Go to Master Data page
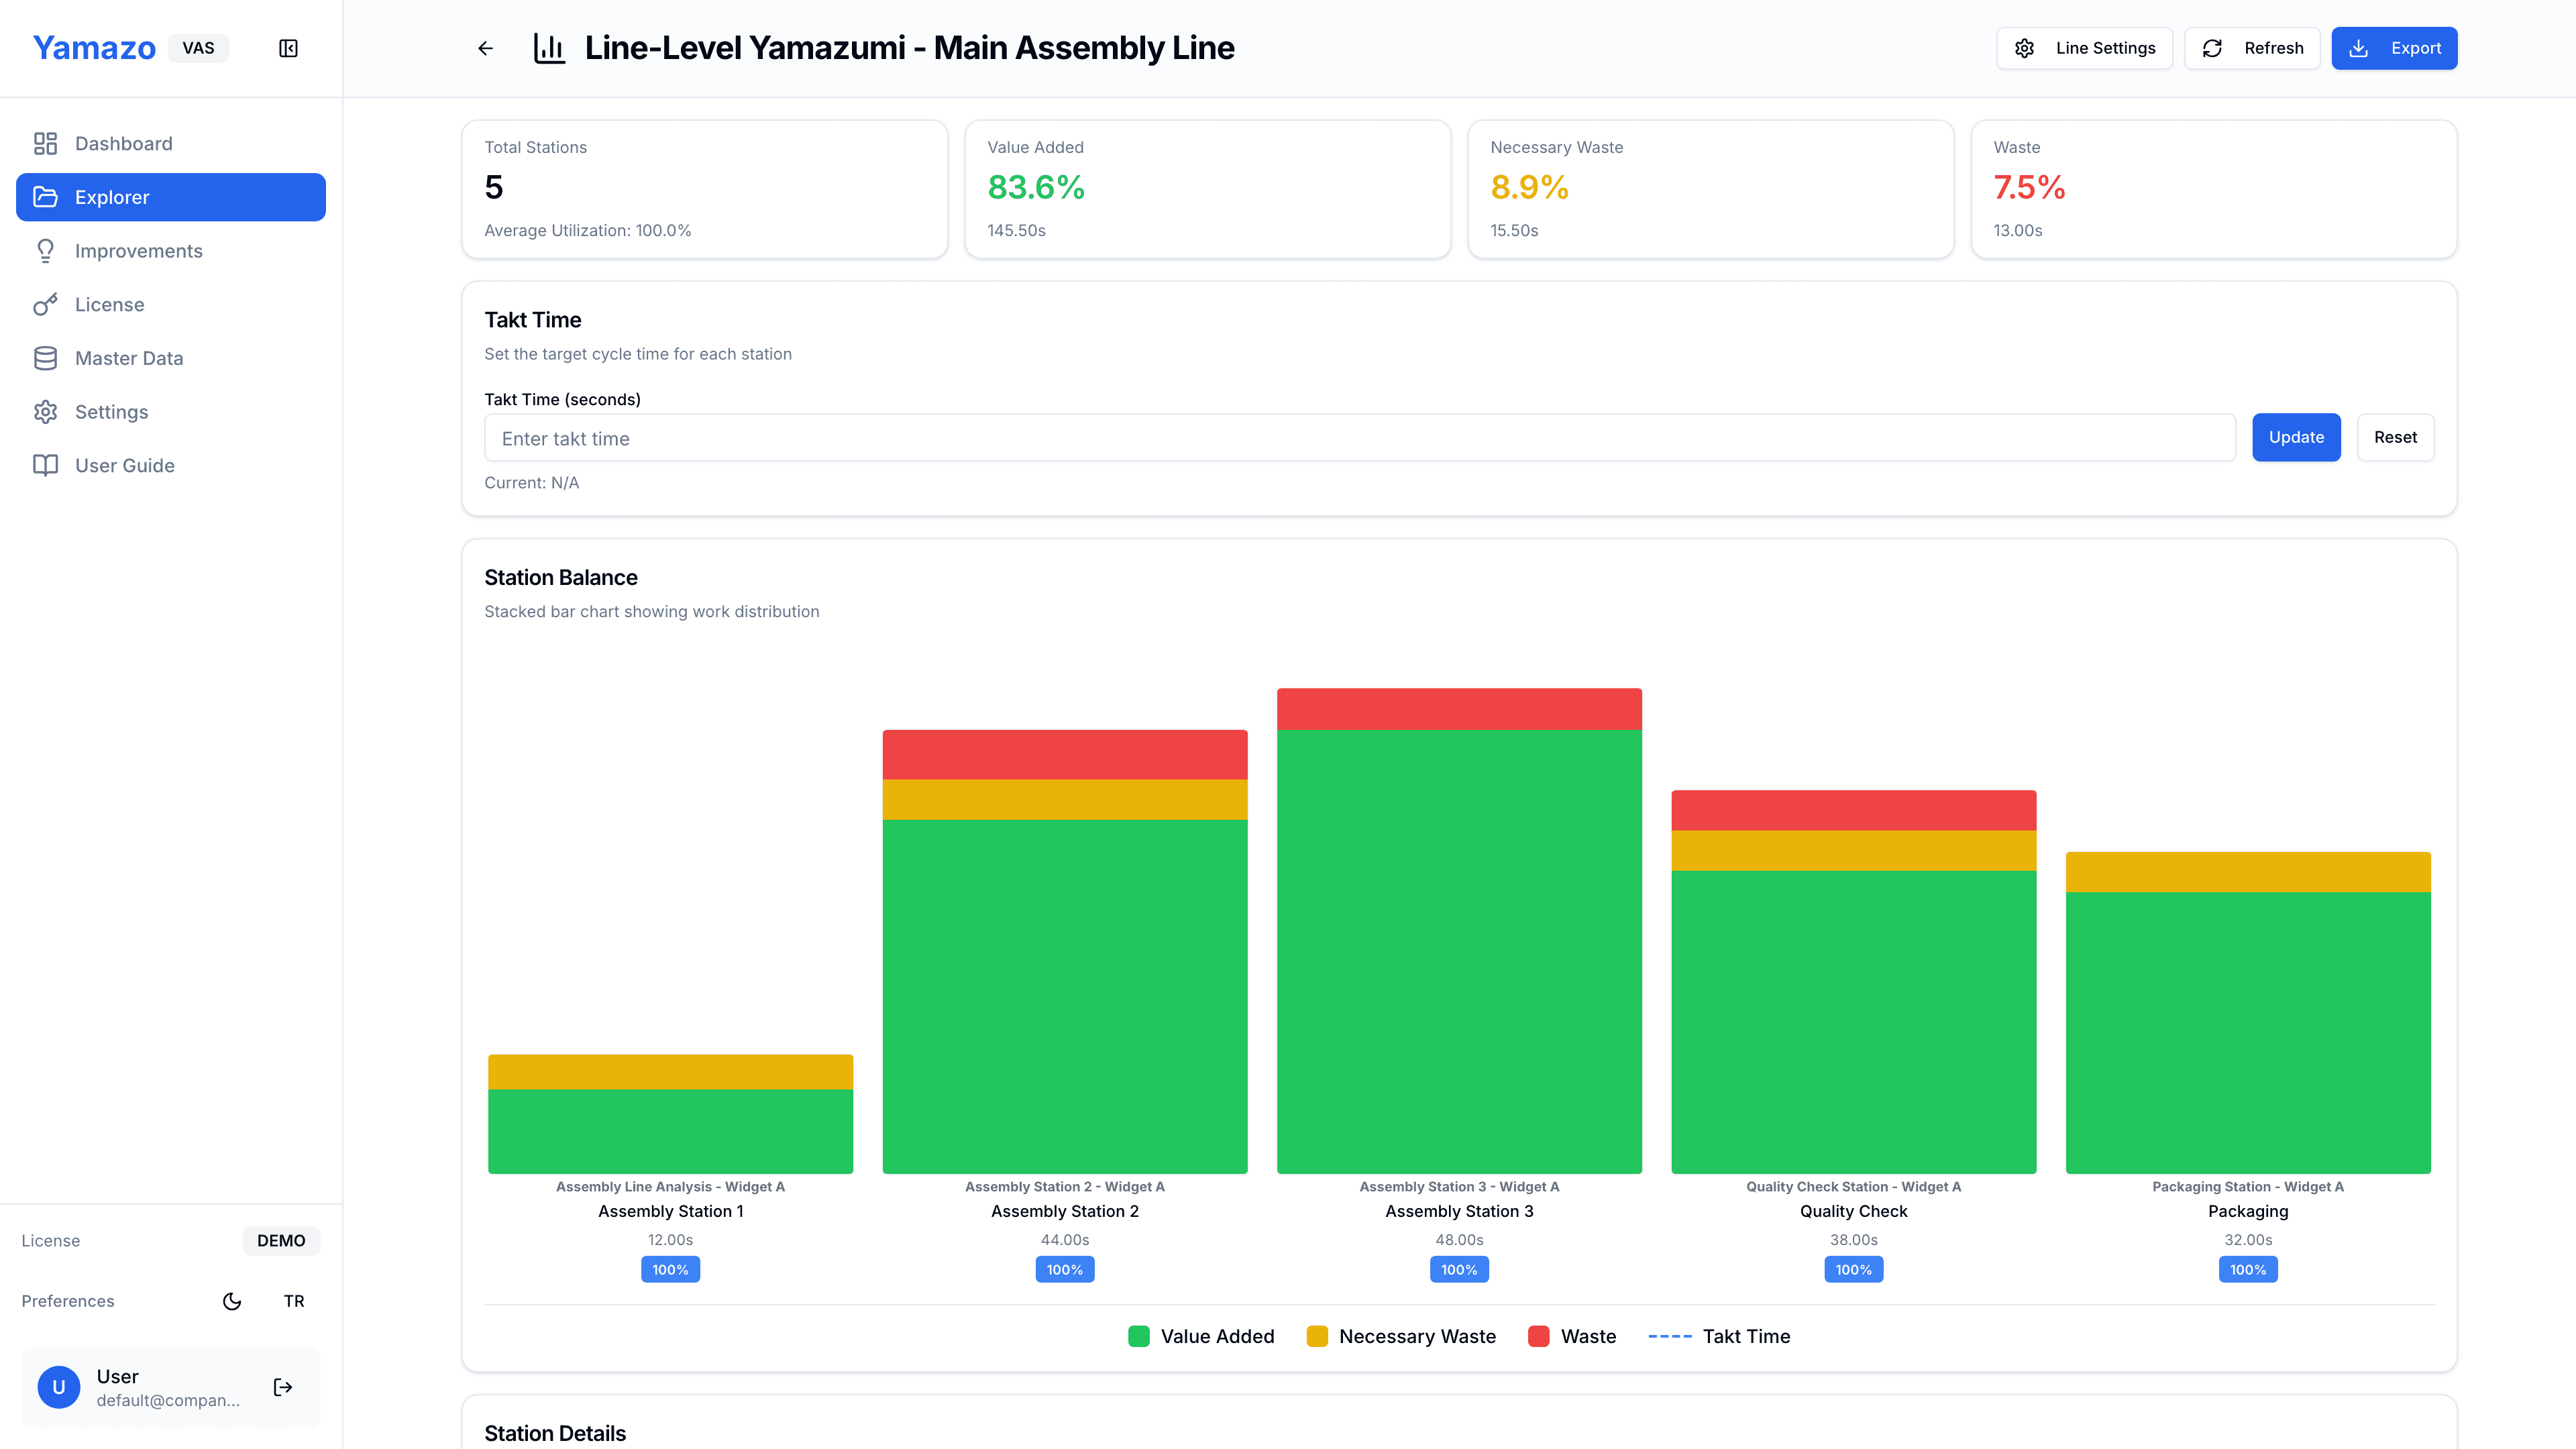This screenshot has height=1449, width=2576. (x=129, y=358)
